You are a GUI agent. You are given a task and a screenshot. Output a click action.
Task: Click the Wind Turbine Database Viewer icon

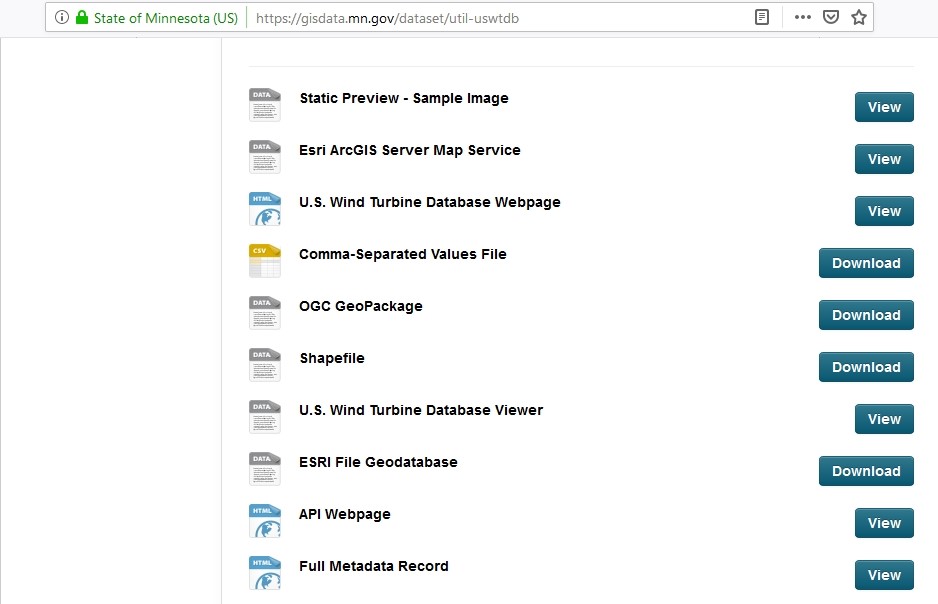264,417
